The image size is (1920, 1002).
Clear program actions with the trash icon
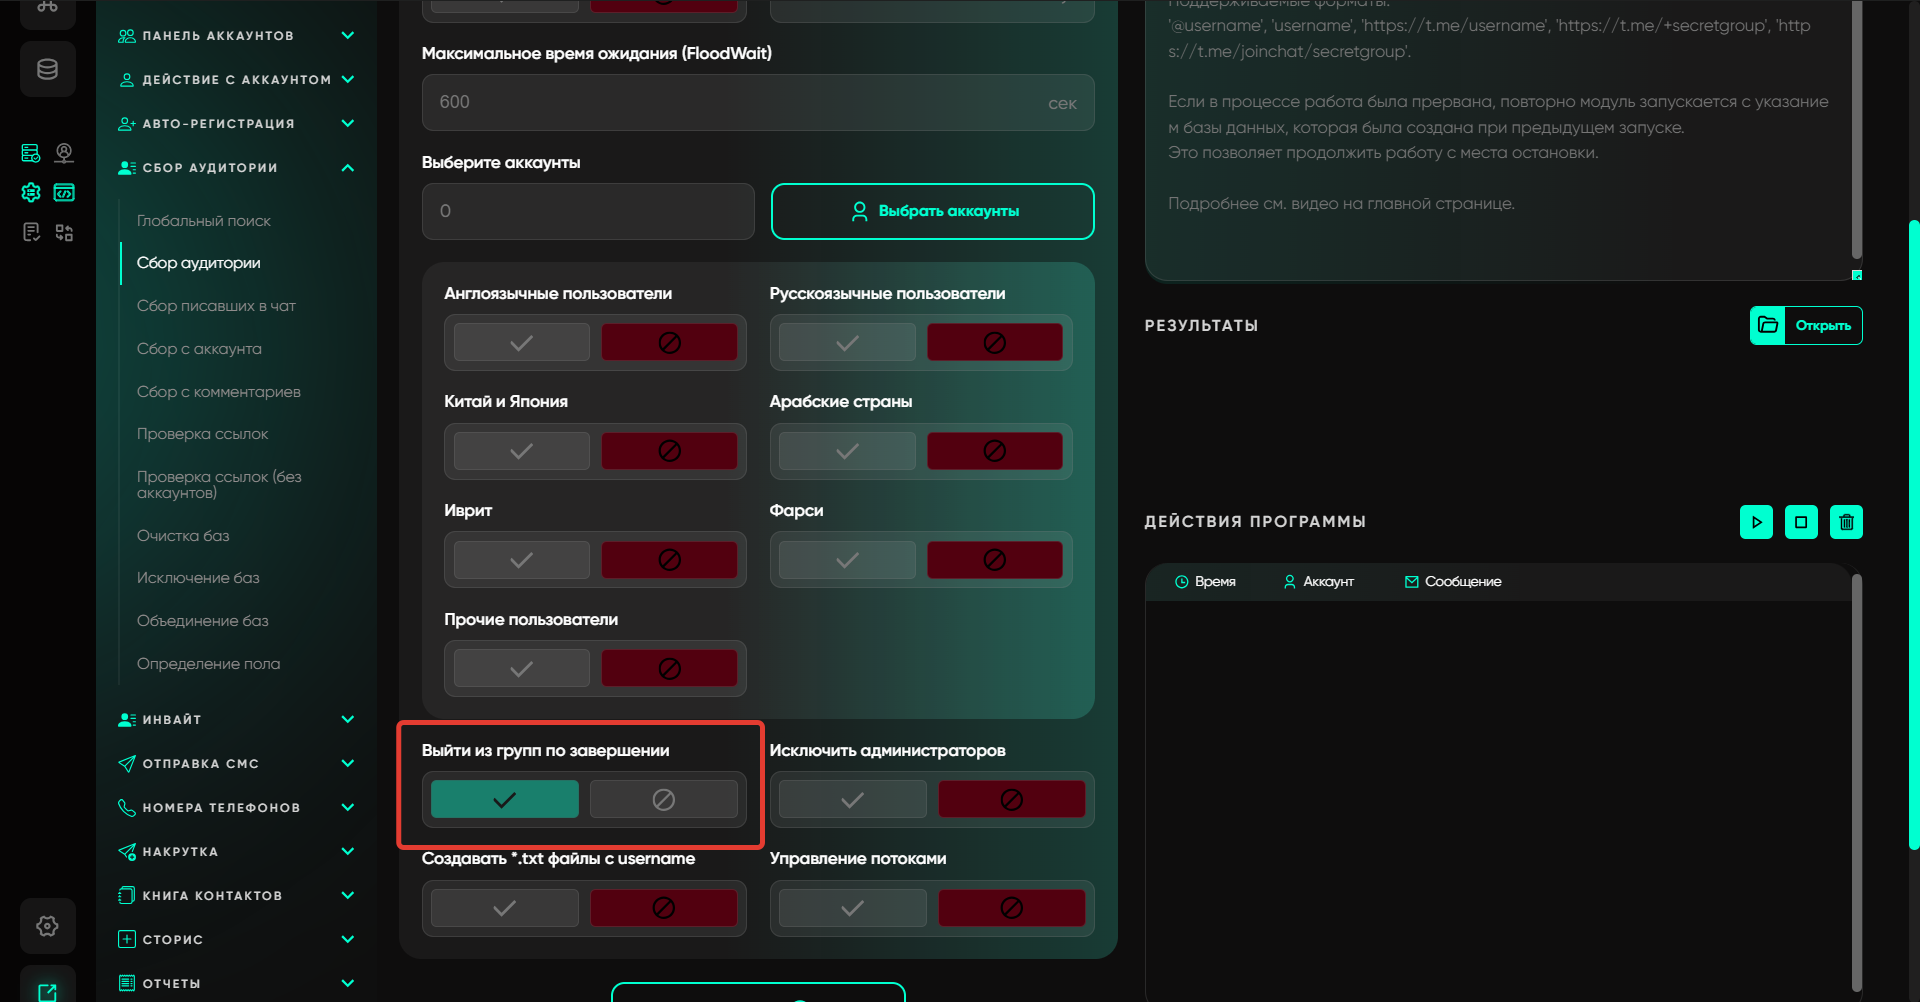[x=1846, y=522]
